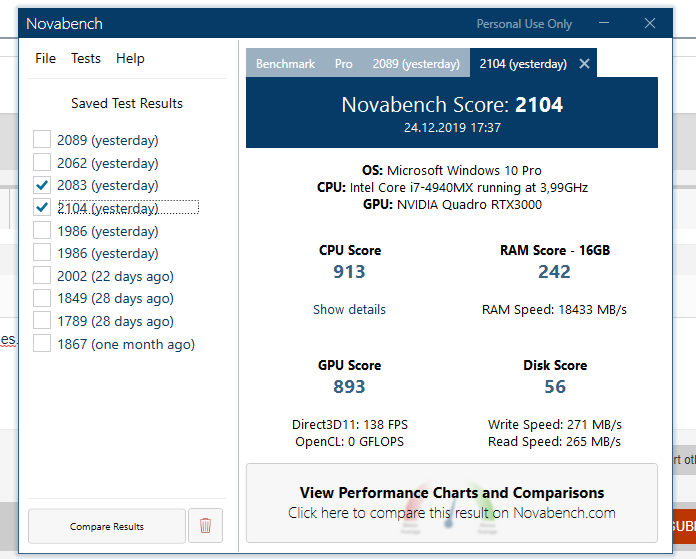Viewport: 696px width, 559px height.
Task: Click the OpenCL: 0 GFLOPS text
Action: 350,442
